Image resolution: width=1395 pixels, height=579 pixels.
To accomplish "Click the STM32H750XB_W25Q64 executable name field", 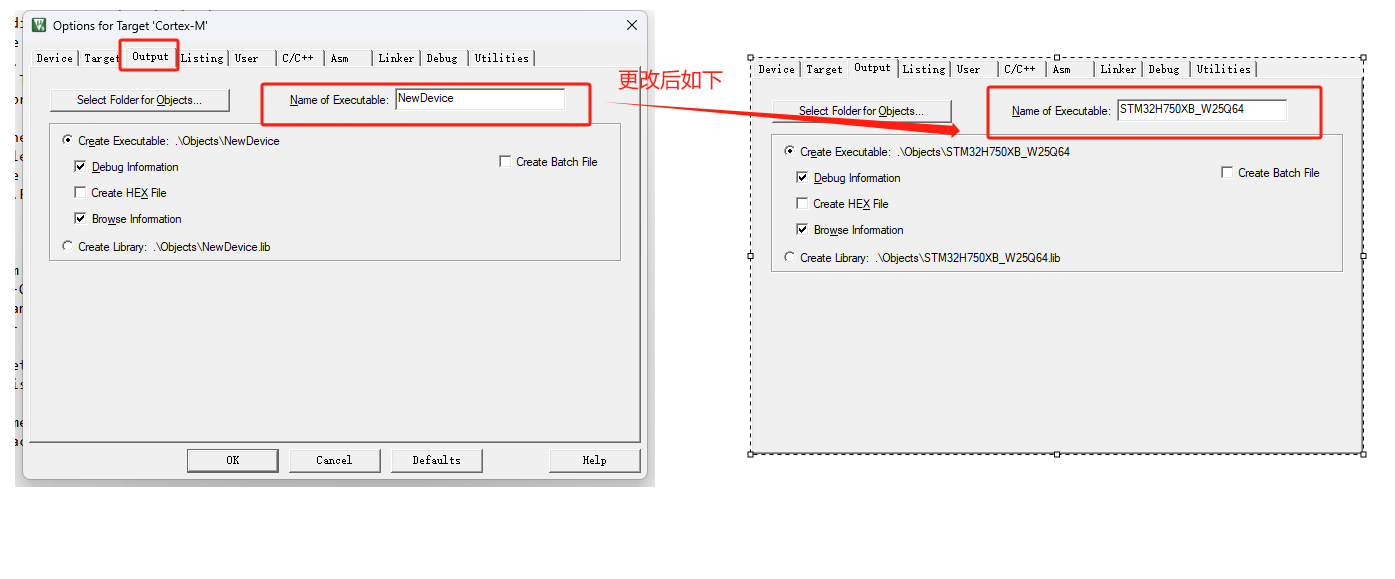I will 1202,110.
